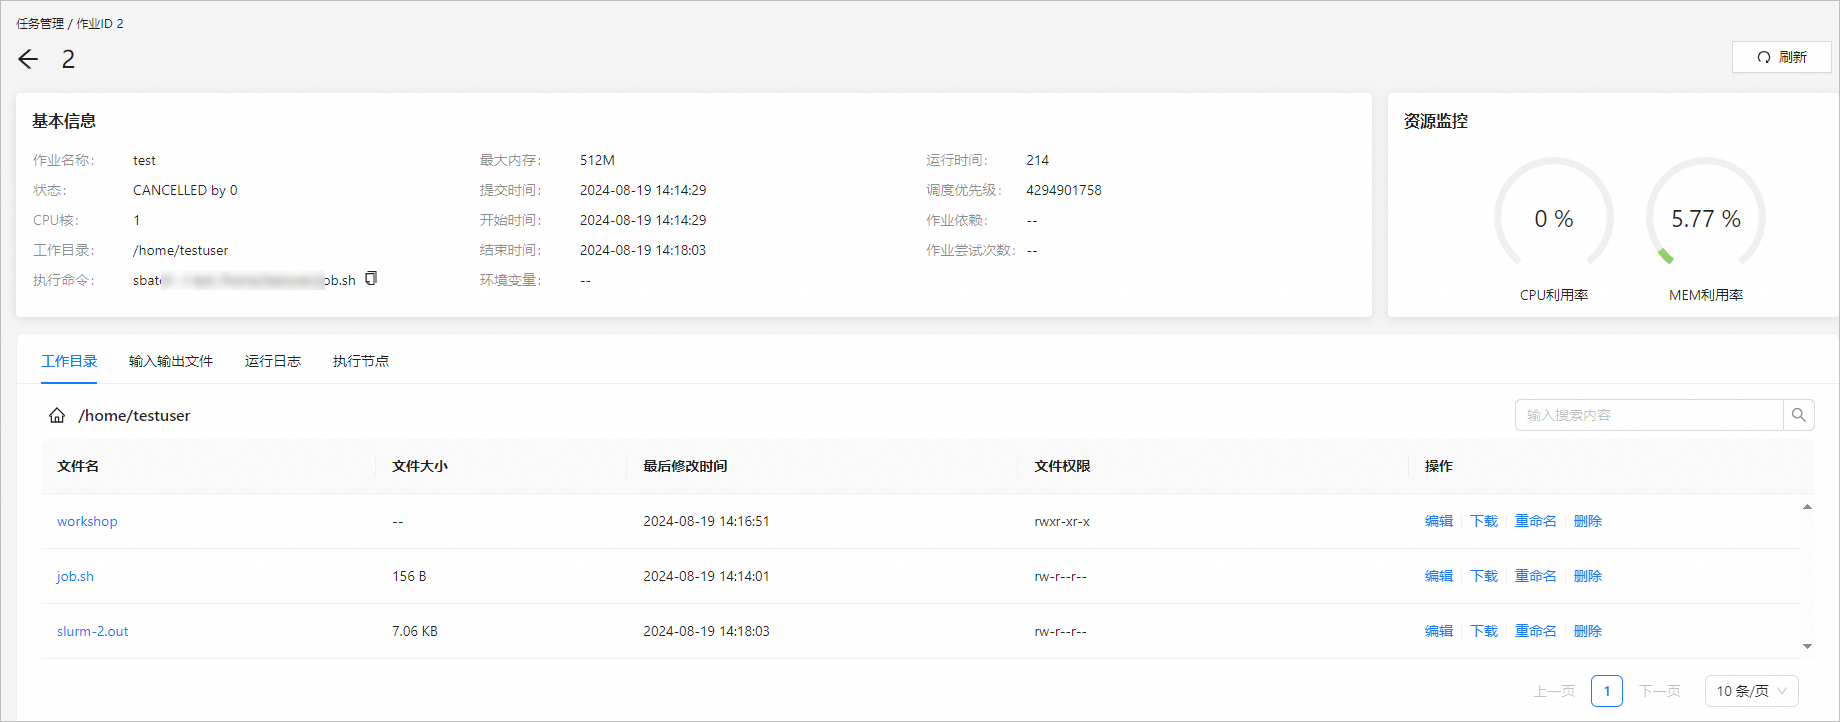
Task: Click the modified time 2024-08-19 14:14:01
Action: pos(706,576)
